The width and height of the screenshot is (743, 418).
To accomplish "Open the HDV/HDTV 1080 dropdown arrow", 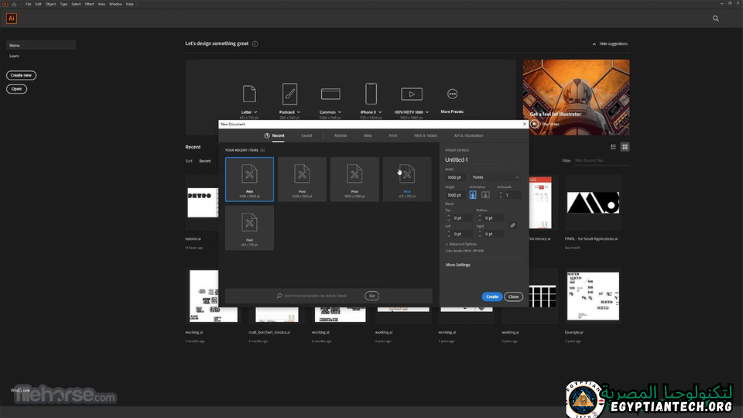I will (x=427, y=112).
